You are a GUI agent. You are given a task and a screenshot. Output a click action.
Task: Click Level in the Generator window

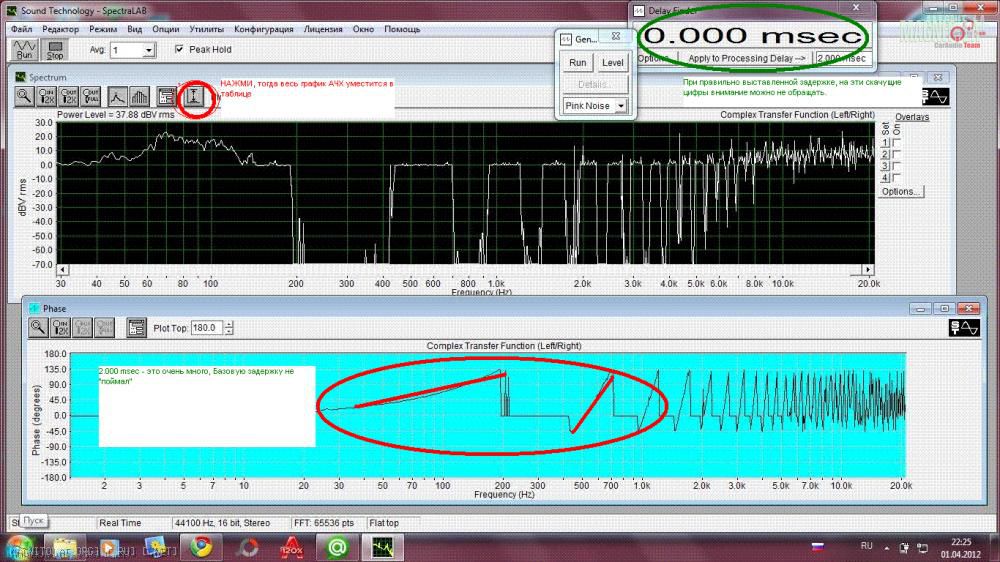point(612,63)
